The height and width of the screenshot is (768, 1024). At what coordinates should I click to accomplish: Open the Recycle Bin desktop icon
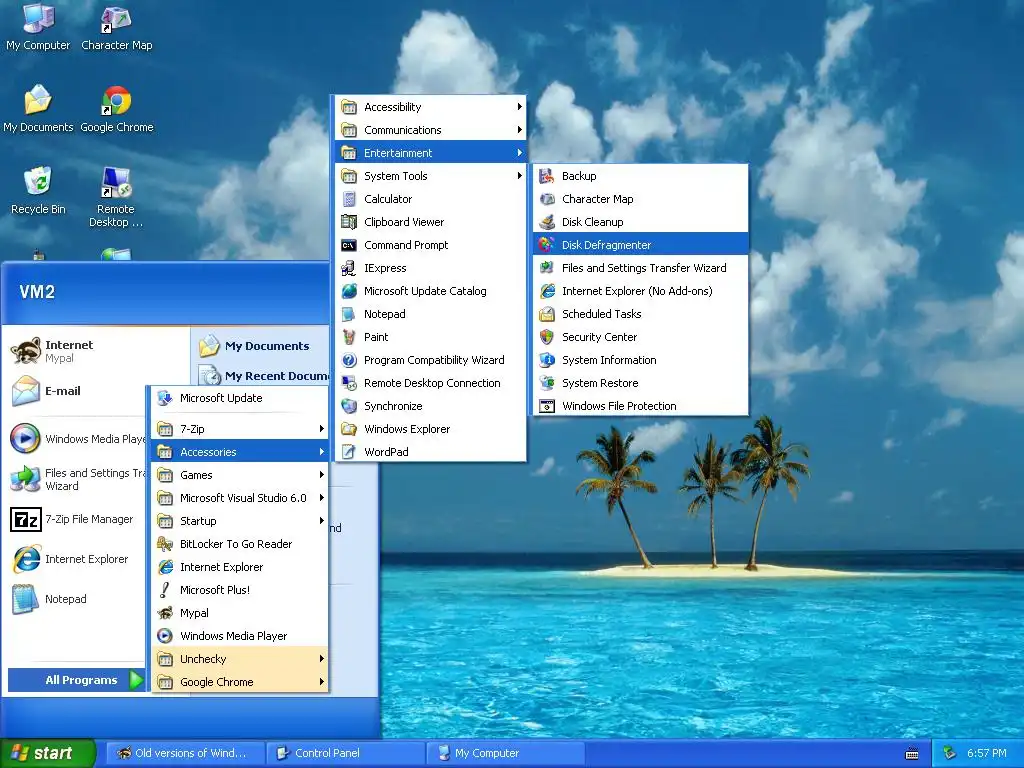point(38,190)
